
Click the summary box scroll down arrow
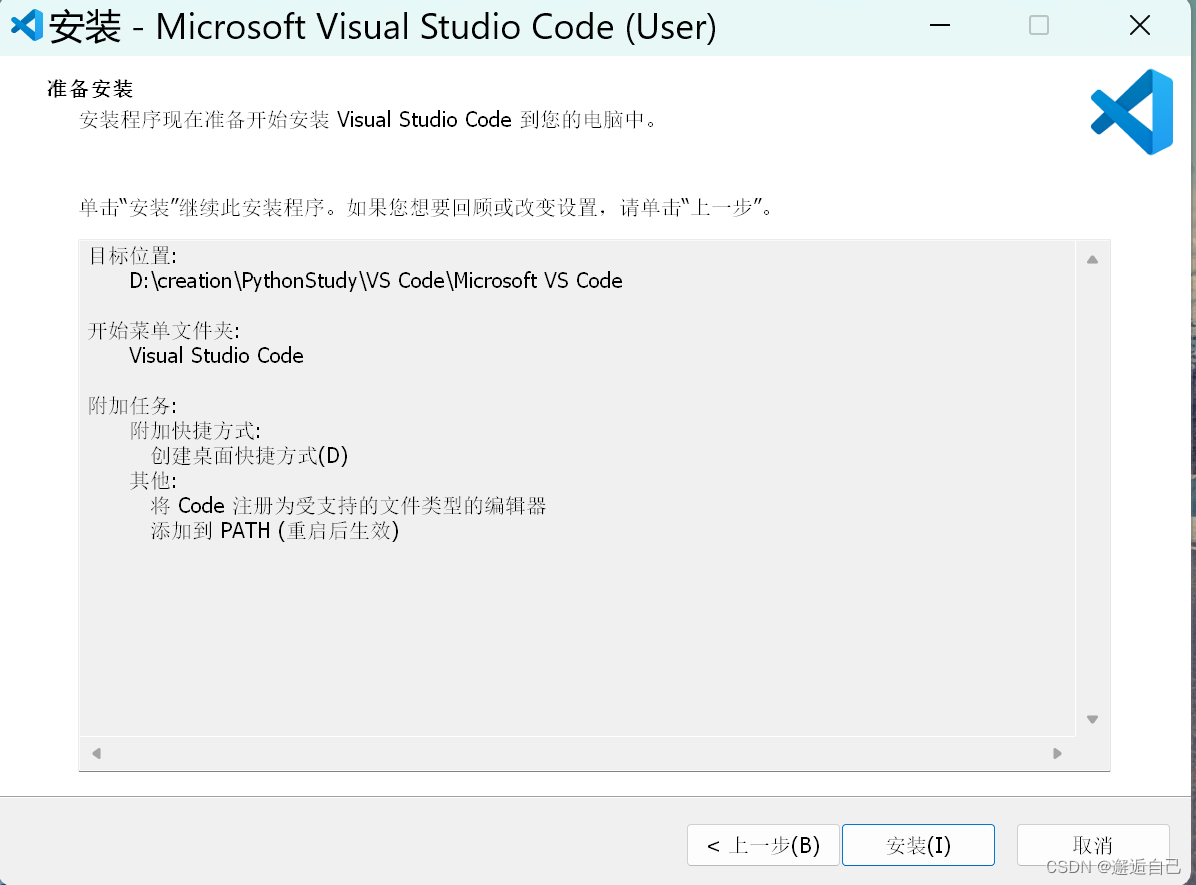[1092, 719]
